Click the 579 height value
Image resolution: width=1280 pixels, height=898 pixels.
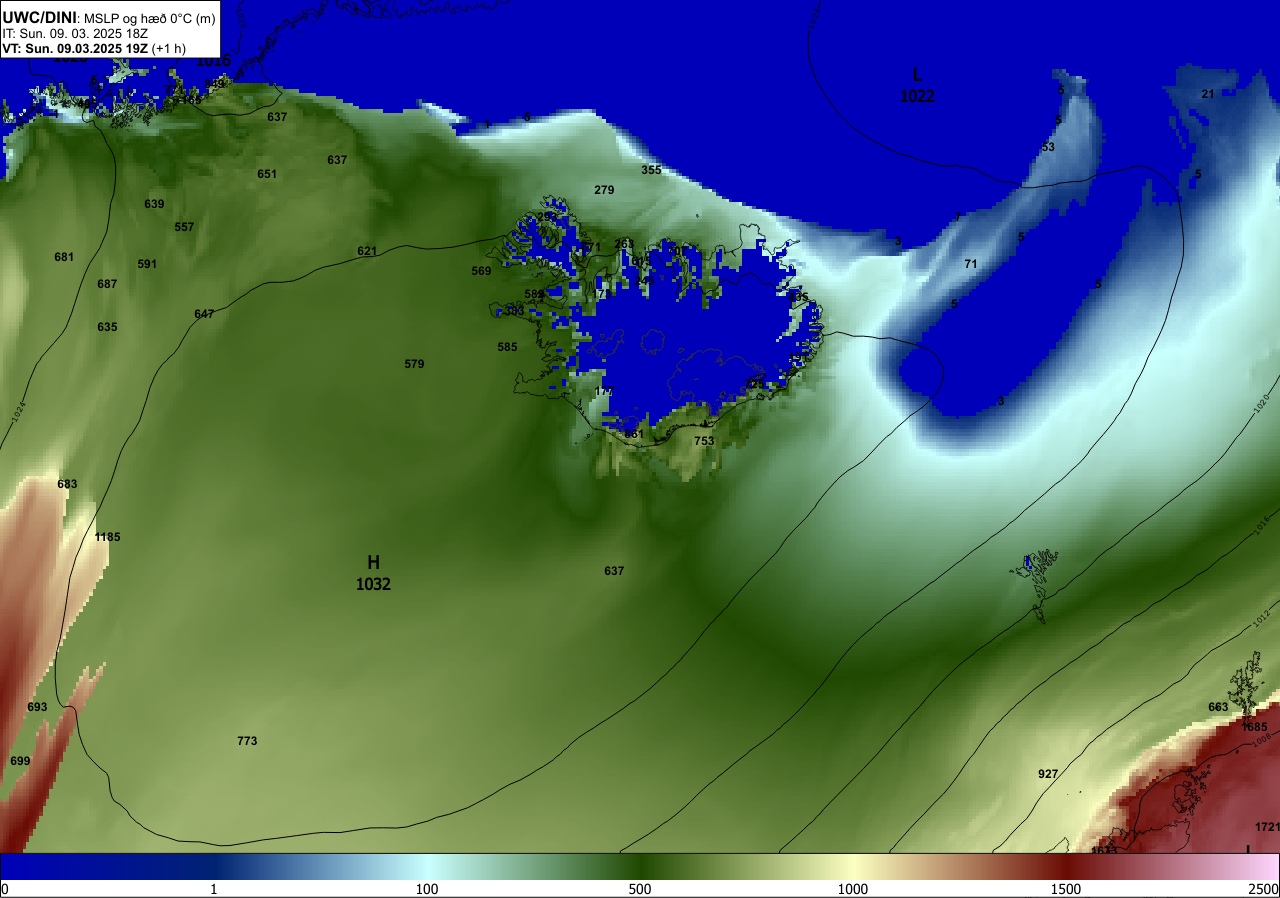click(414, 364)
